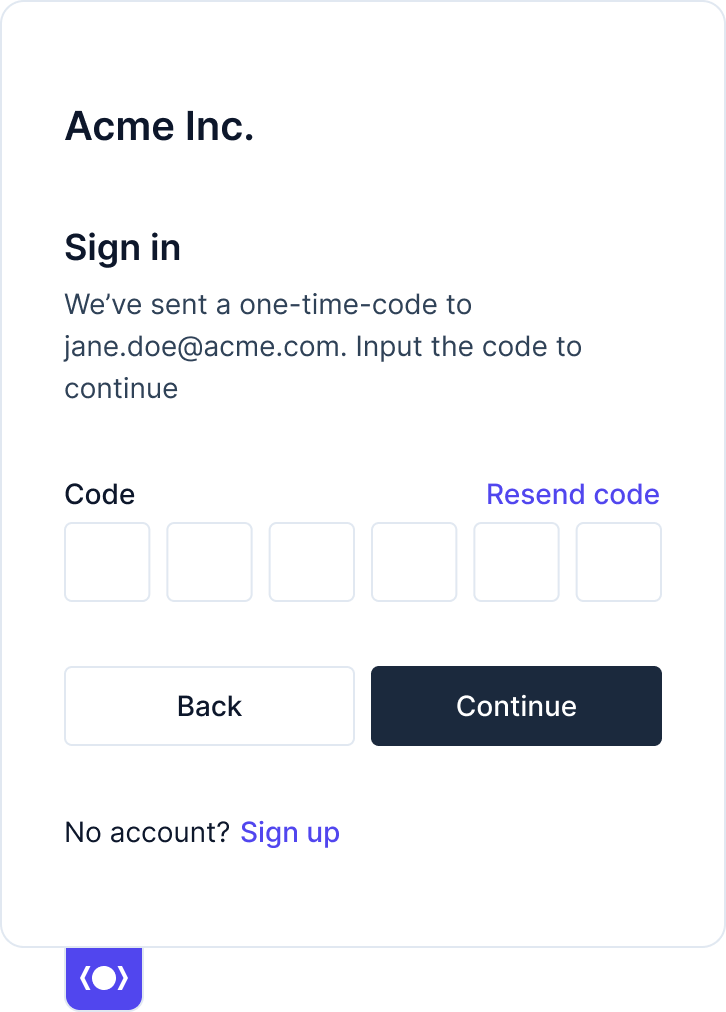Click the "No account?" text
The height and width of the screenshot is (1012, 726).
tap(147, 833)
